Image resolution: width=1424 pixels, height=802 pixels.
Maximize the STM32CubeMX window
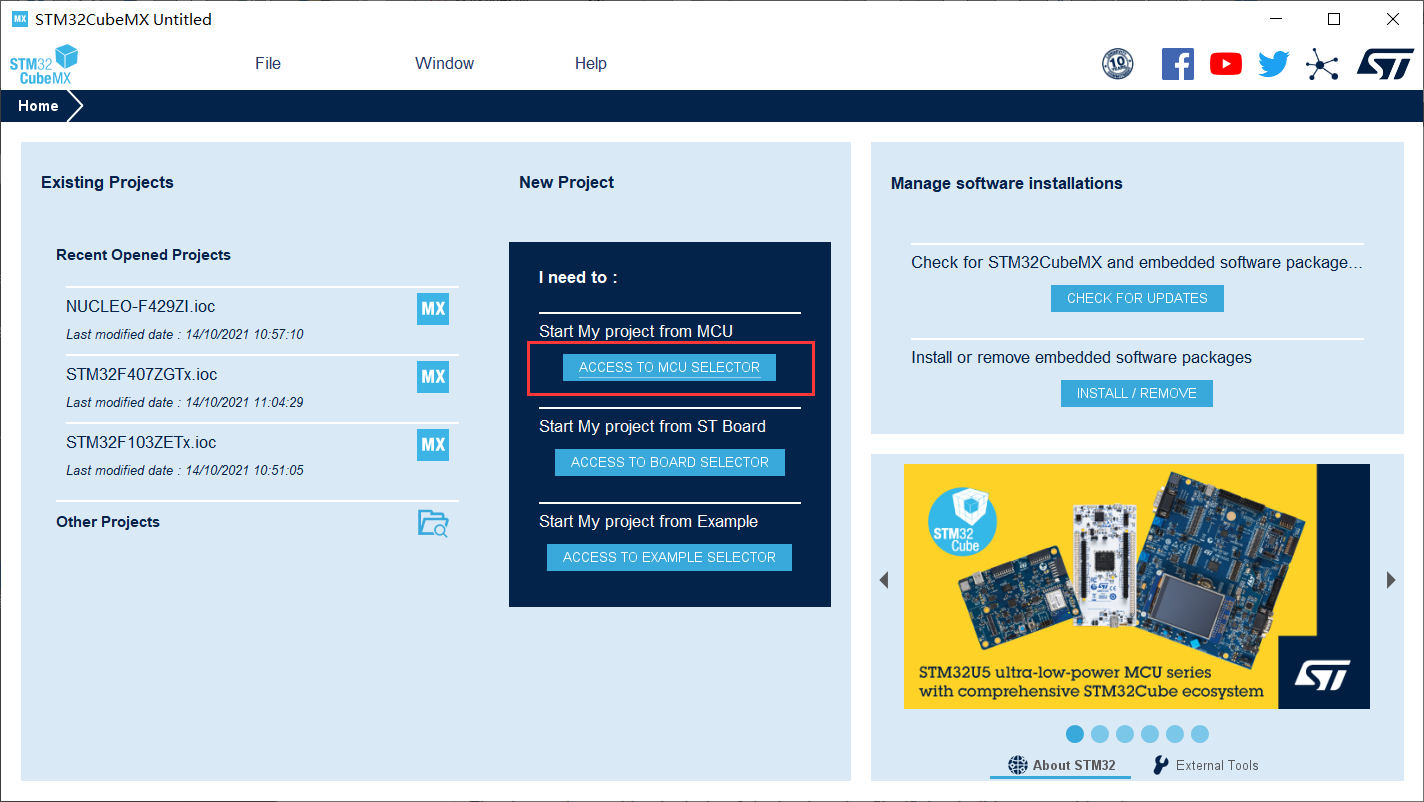[x=1334, y=19]
